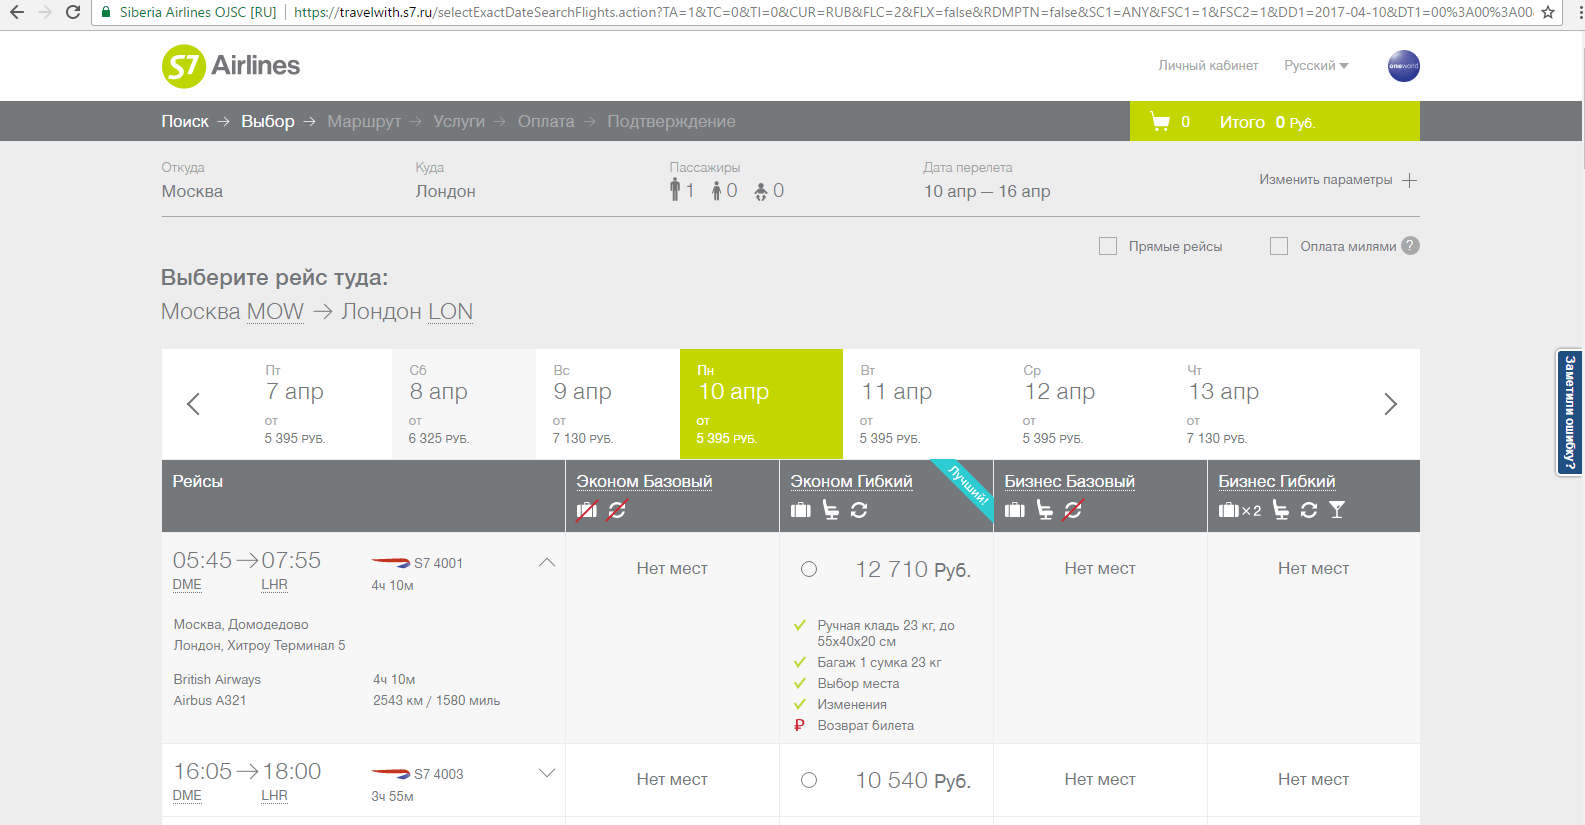Click the adult passenger icon
This screenshot has width=1585, height=825.
pyautogui.click(x=675, y=190)
